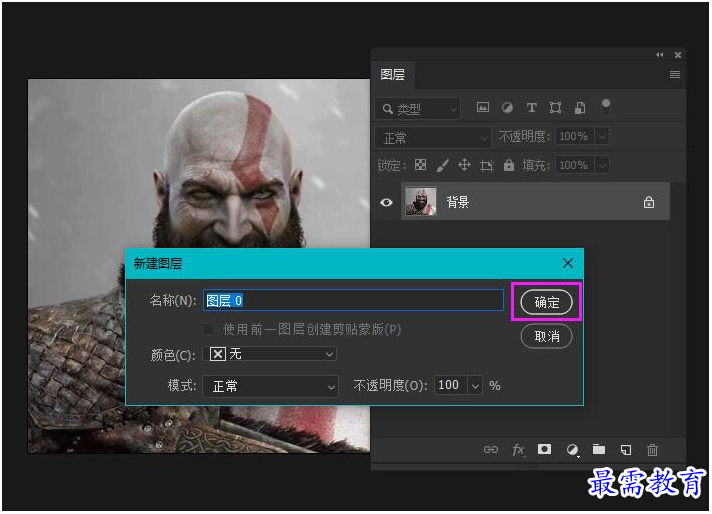Create a new group folder
Screen dimensions: 712x514
coord(599,450)
